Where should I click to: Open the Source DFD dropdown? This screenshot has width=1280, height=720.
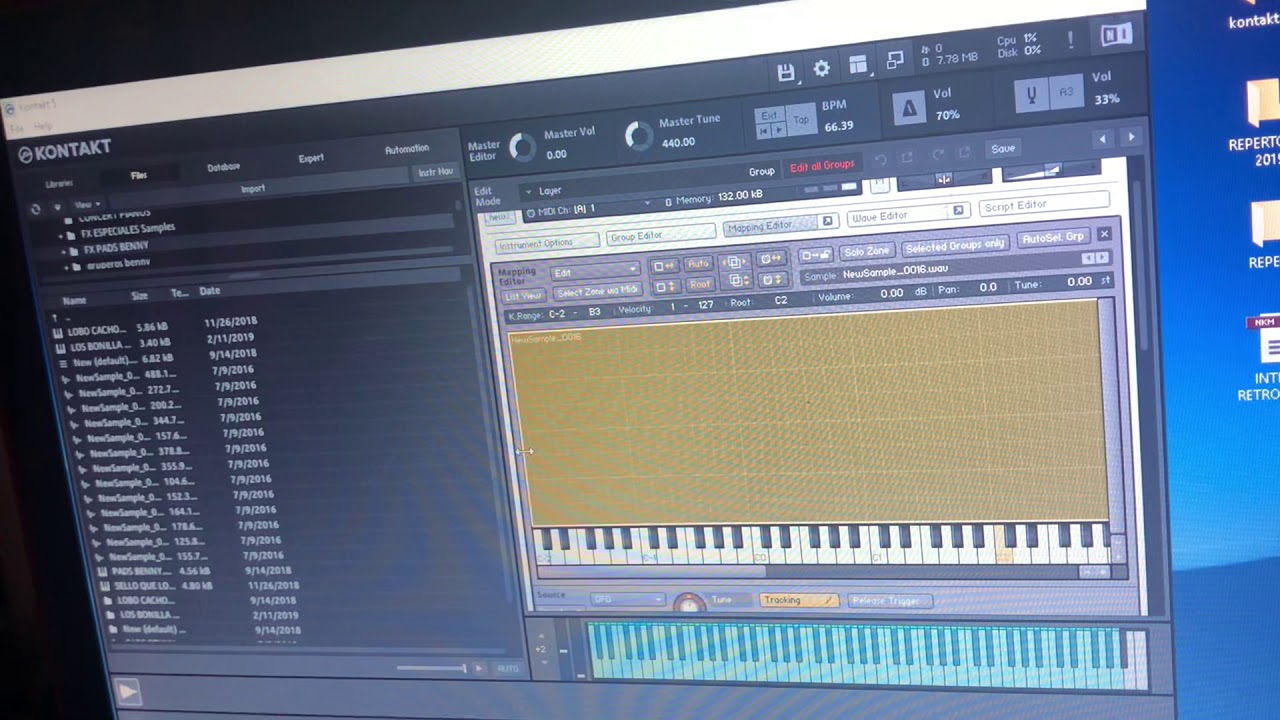click(x=627, y=599)
